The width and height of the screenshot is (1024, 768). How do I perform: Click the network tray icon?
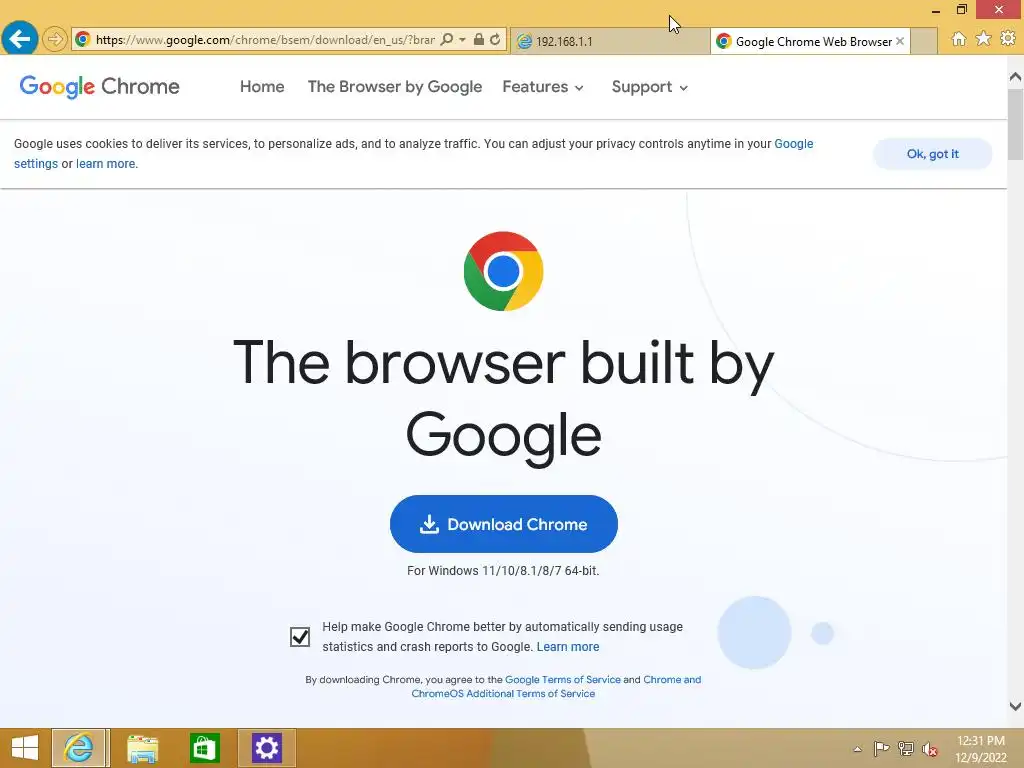click(x=906, y=748)
